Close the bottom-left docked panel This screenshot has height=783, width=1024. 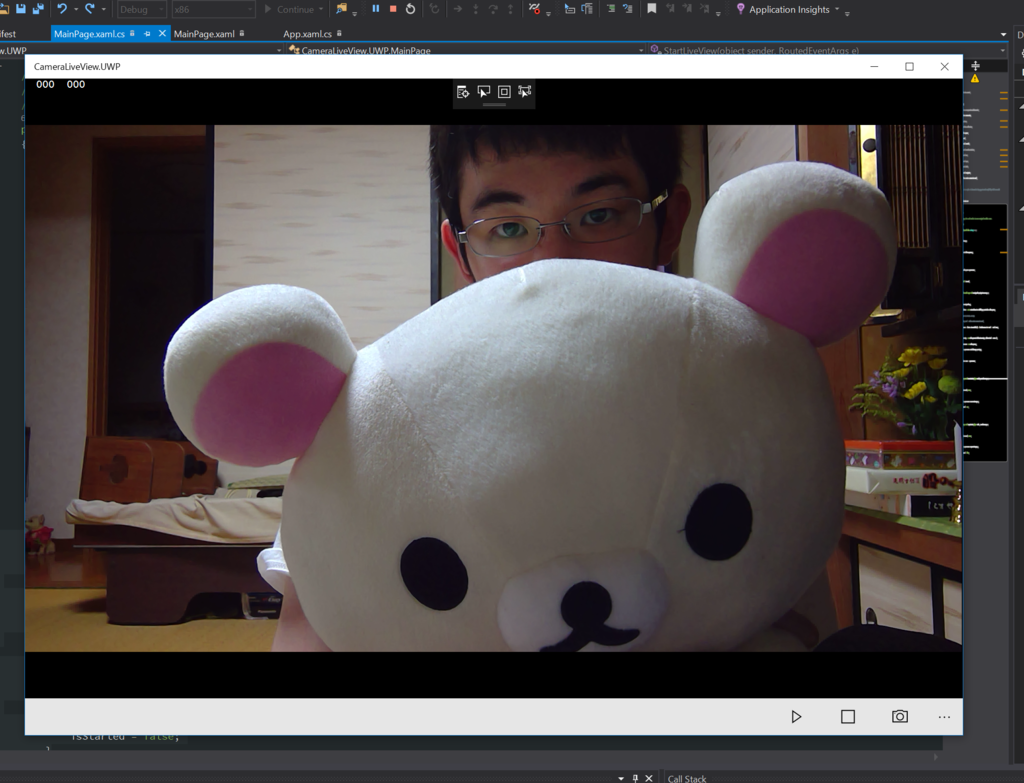tap(648, 778)
